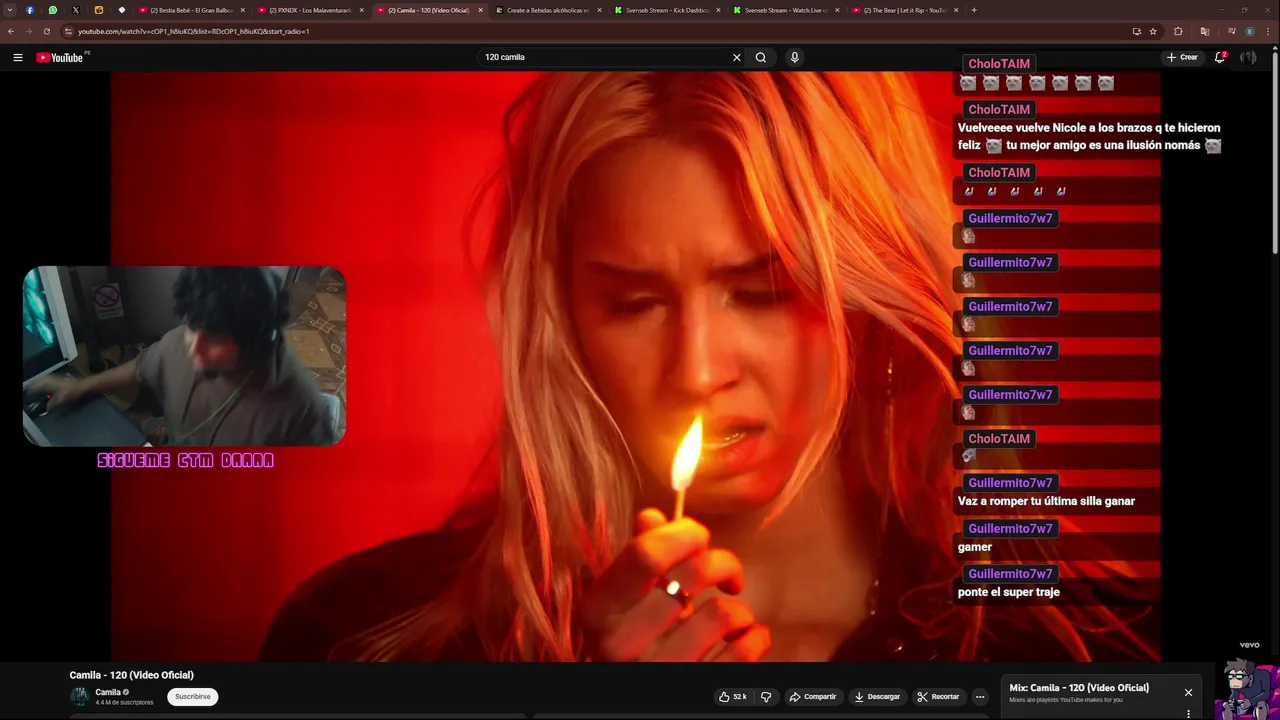Screen dimensions: 1280x720
Task: Close the The Bear | Let it Rip tab
Action: [956, 10]
